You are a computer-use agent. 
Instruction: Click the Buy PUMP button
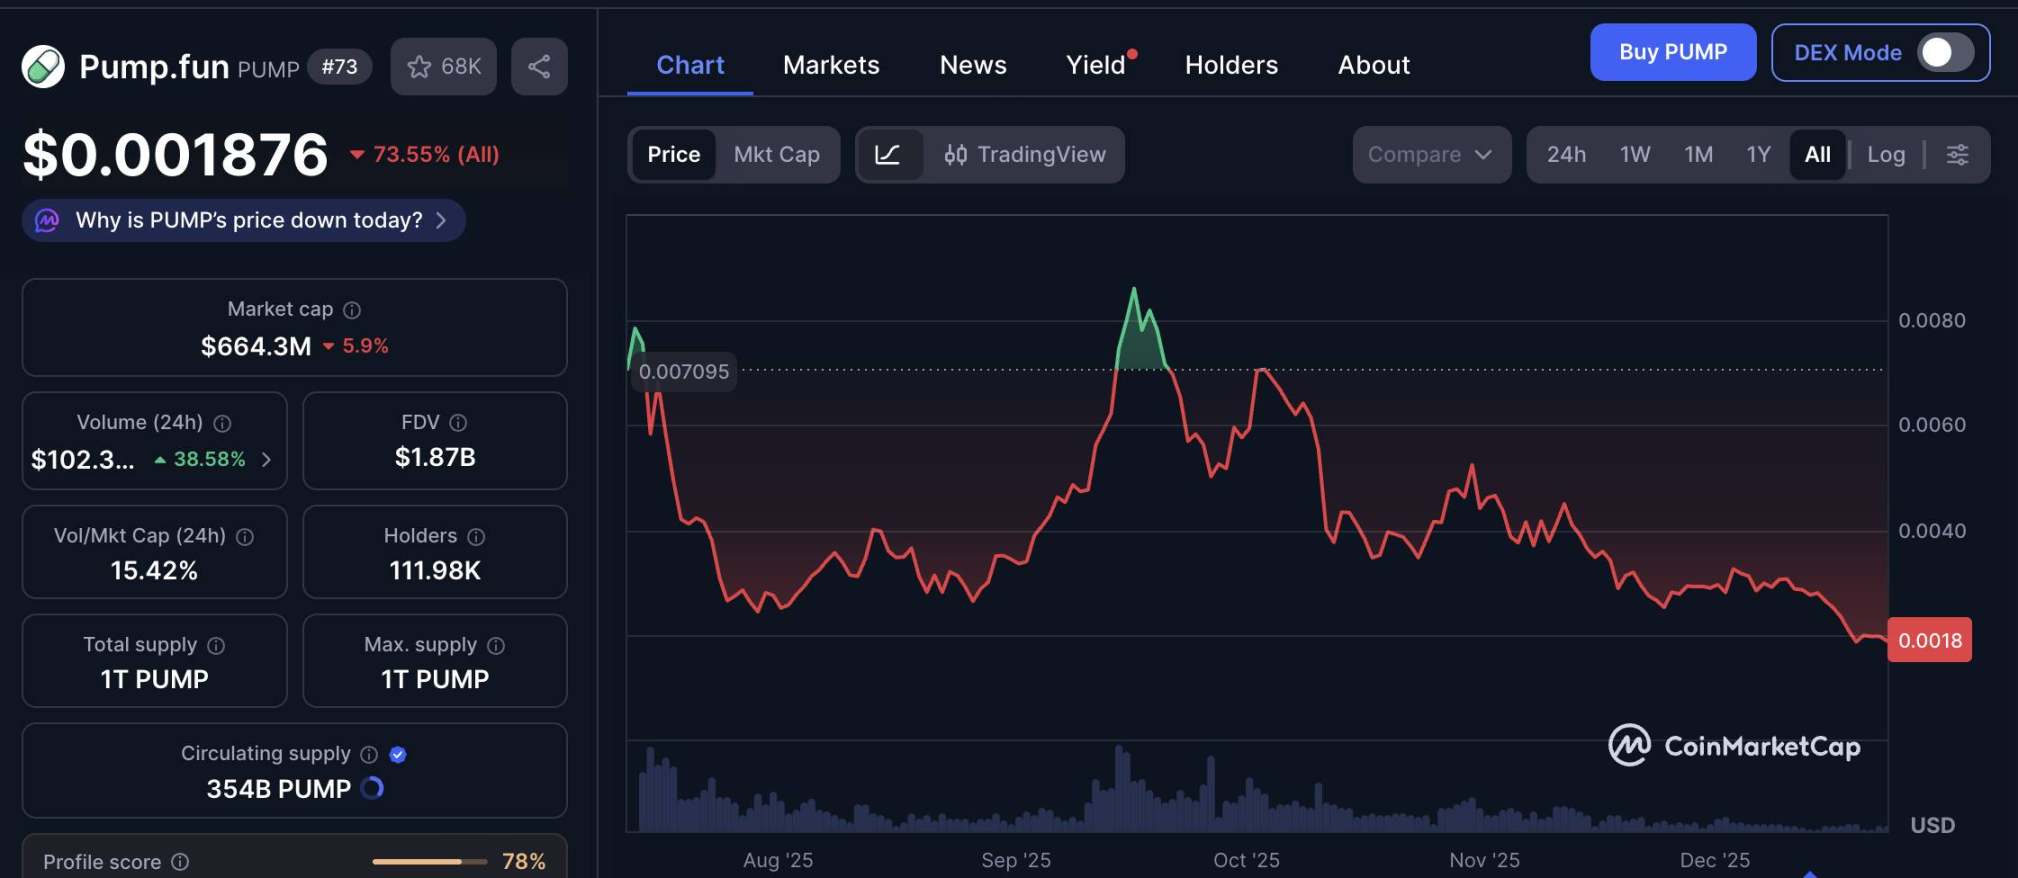[1672, 52]
